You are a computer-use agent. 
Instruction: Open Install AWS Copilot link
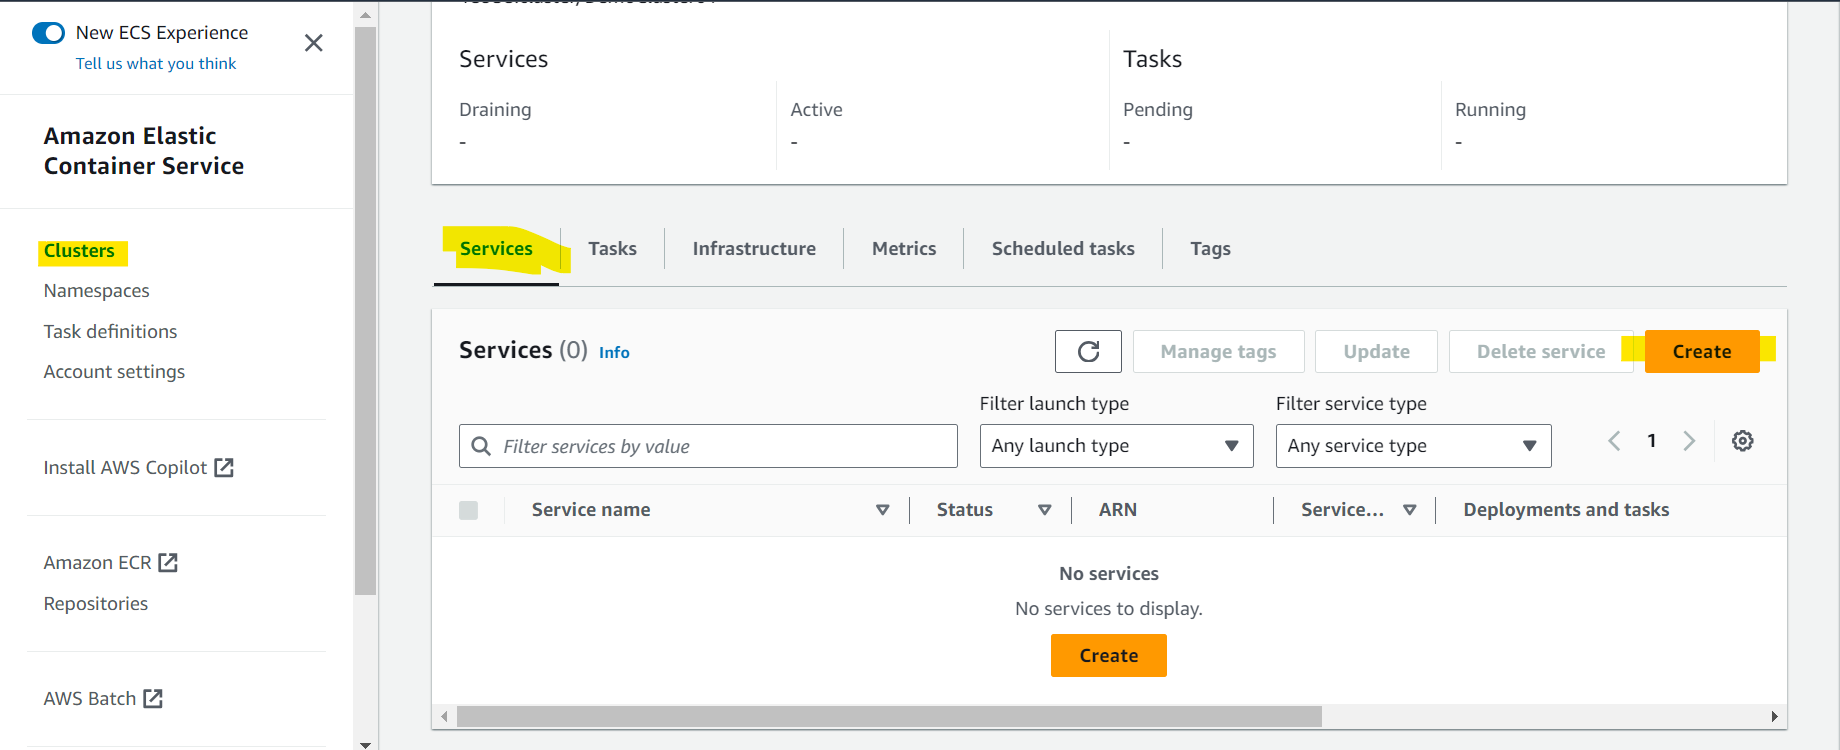click(x=125, y=468)
